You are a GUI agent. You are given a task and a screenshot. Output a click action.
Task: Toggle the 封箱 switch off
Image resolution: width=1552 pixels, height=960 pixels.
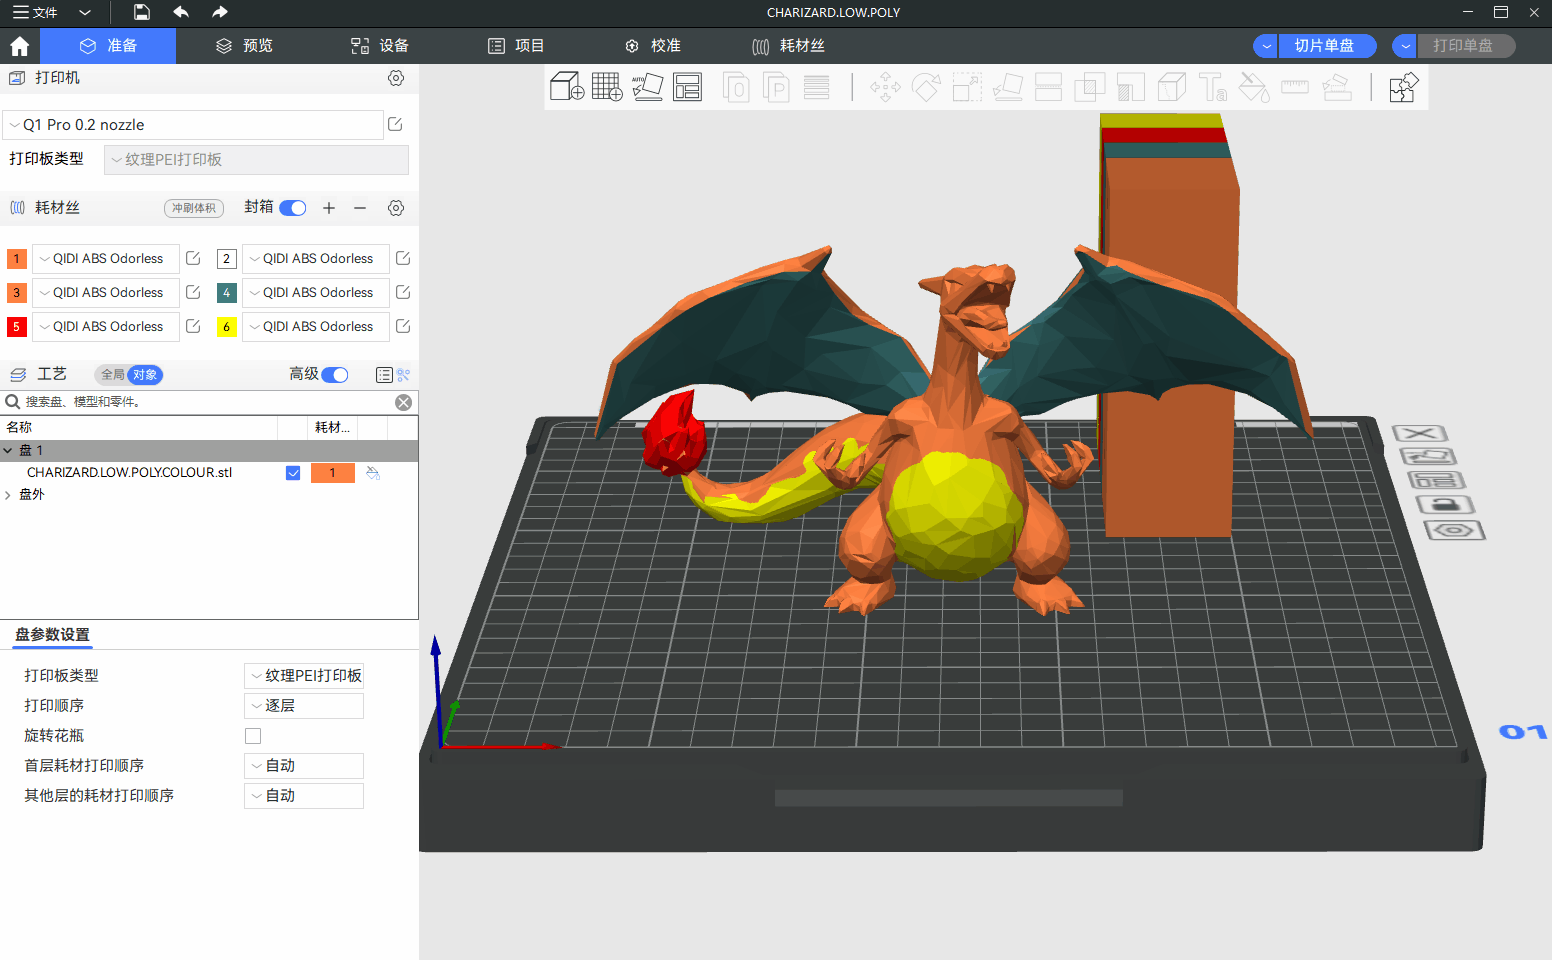(x=293, y=208)
